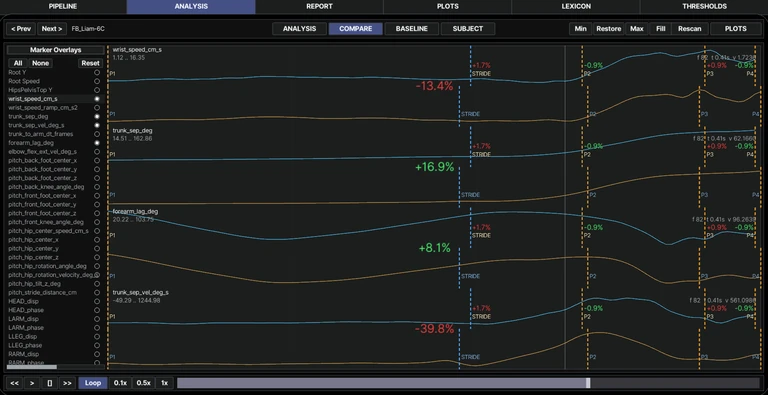Toggle the Loop playback button
Viewport: 768px width, 395px height.
(93, 383)
